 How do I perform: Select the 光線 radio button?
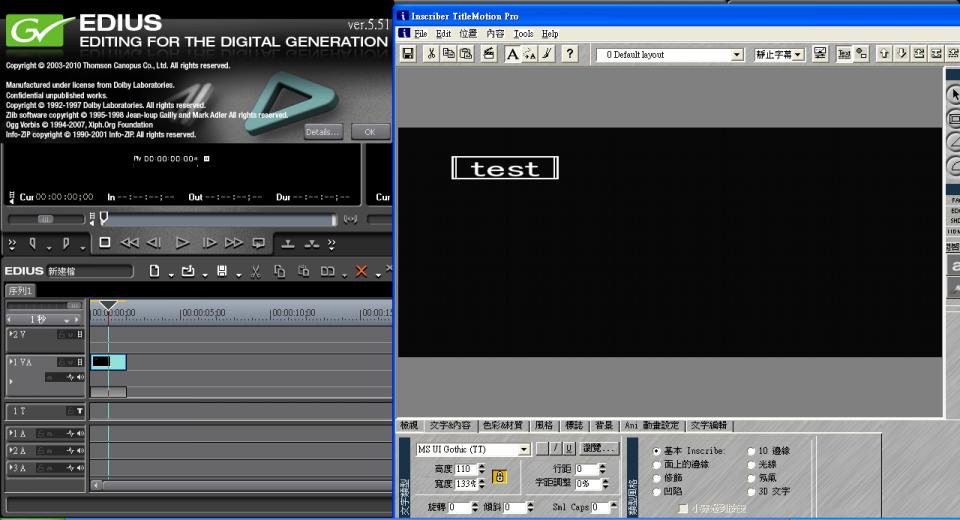click(x=751, y=465)
